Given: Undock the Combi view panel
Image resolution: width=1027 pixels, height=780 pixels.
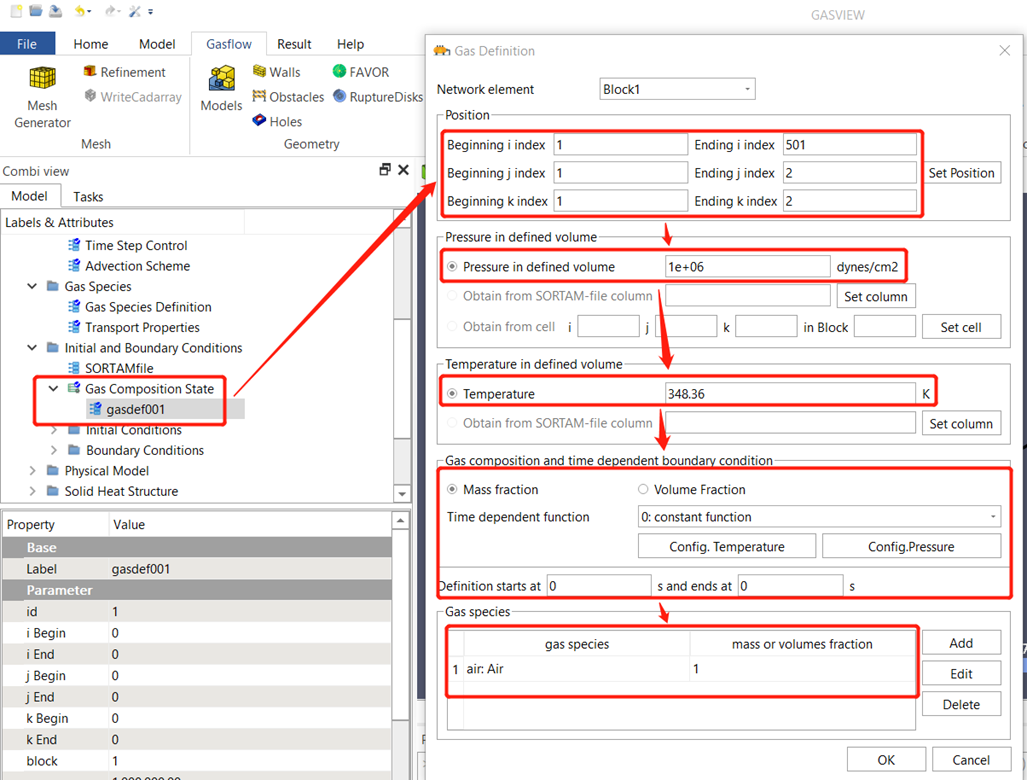Looking at the screenshot, I should click(x=385, y=170).
